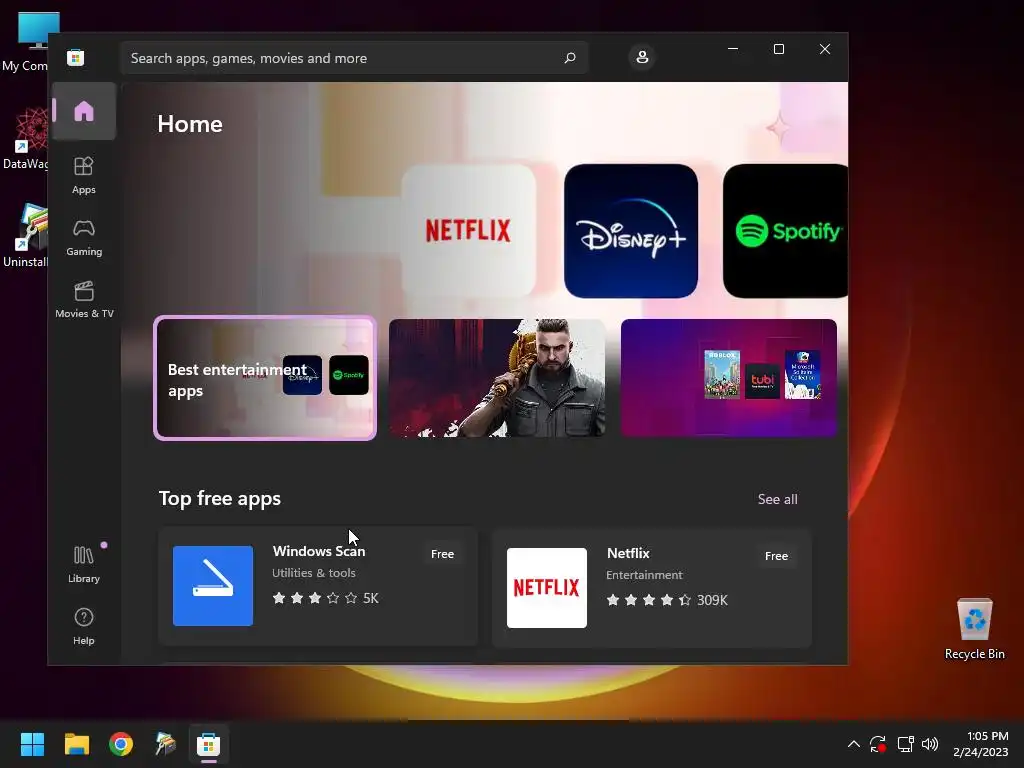Open Movies & TV section
This screenshot has height=768, width=1024.
pos(84,299)
